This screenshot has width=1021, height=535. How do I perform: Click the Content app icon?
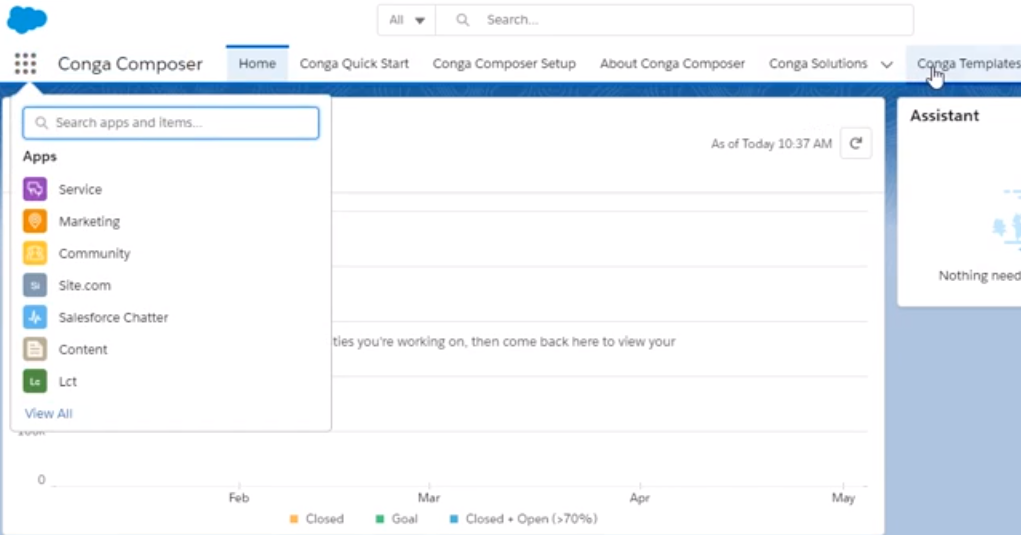pos(35,349)
